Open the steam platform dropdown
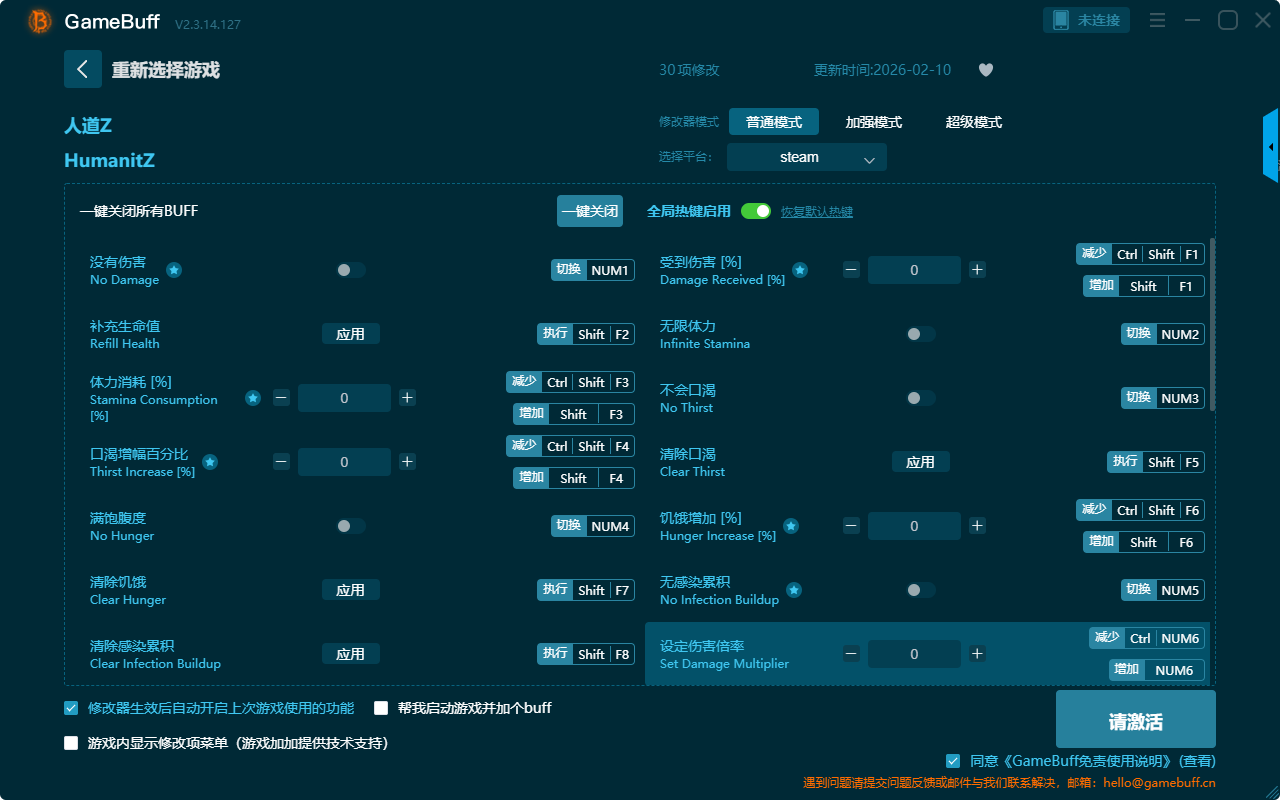The height and width of the screenshot is (800, 1280). coord(806,157)
